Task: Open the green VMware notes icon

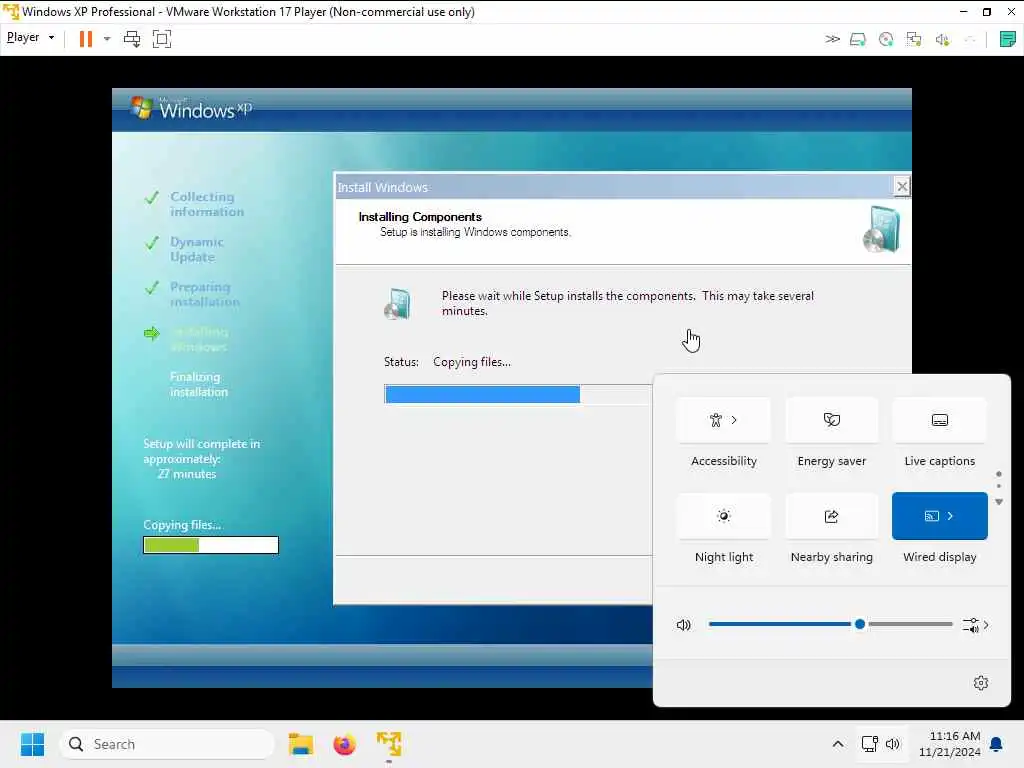Action: 1008,39
